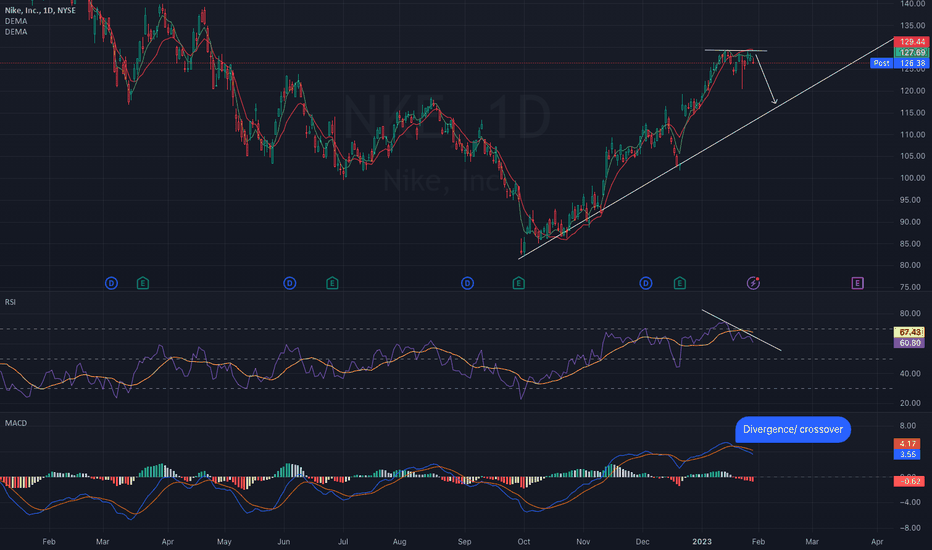Click the 140.00 price scale label

point(912,4)
